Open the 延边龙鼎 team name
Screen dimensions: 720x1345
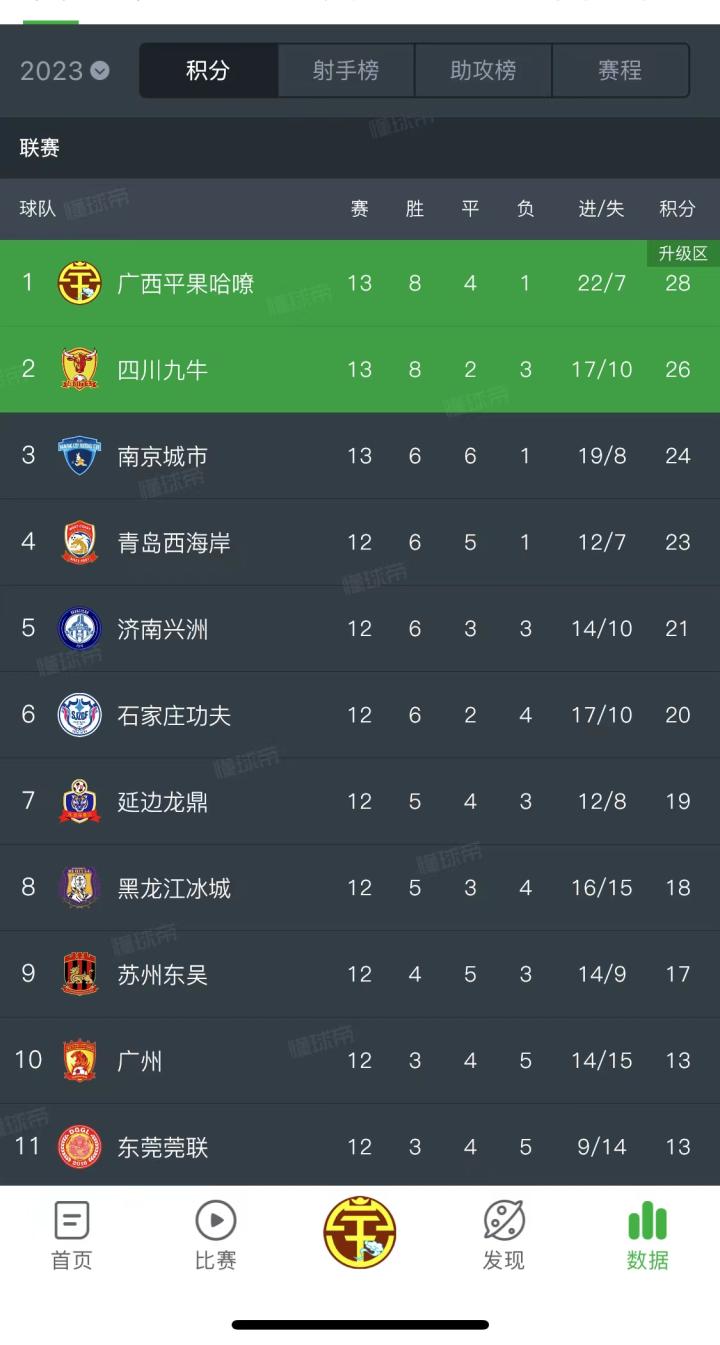point(163,802)
